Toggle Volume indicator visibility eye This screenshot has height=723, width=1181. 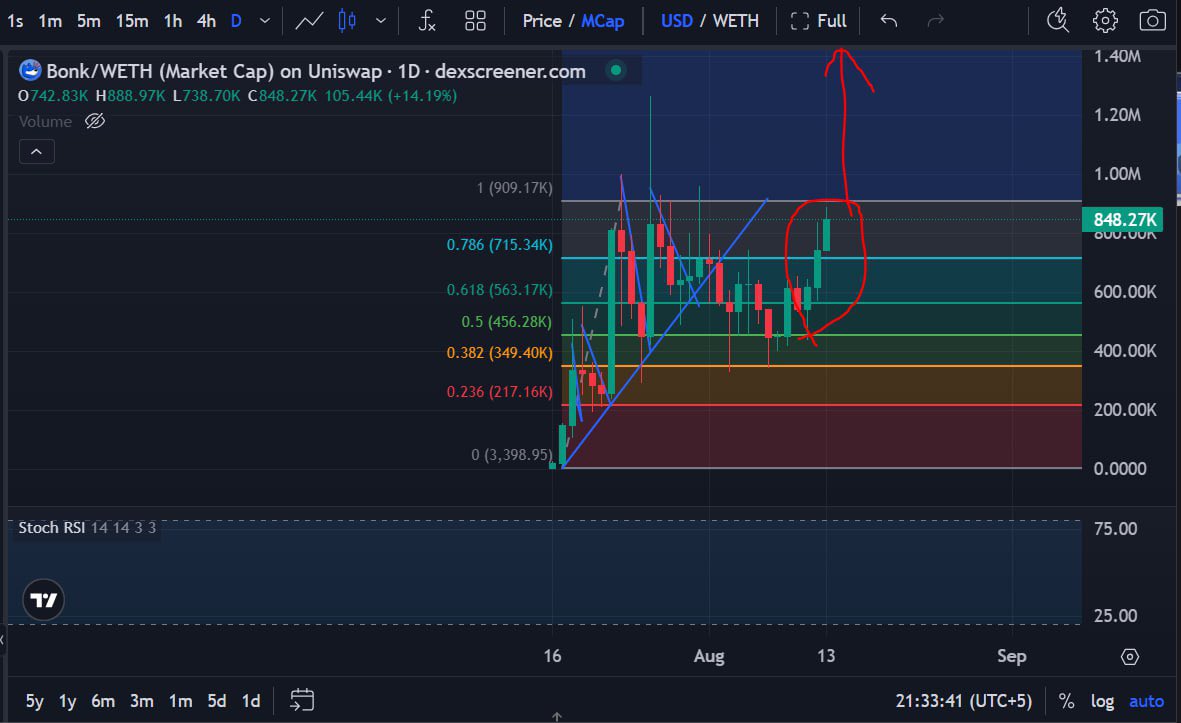95,121
